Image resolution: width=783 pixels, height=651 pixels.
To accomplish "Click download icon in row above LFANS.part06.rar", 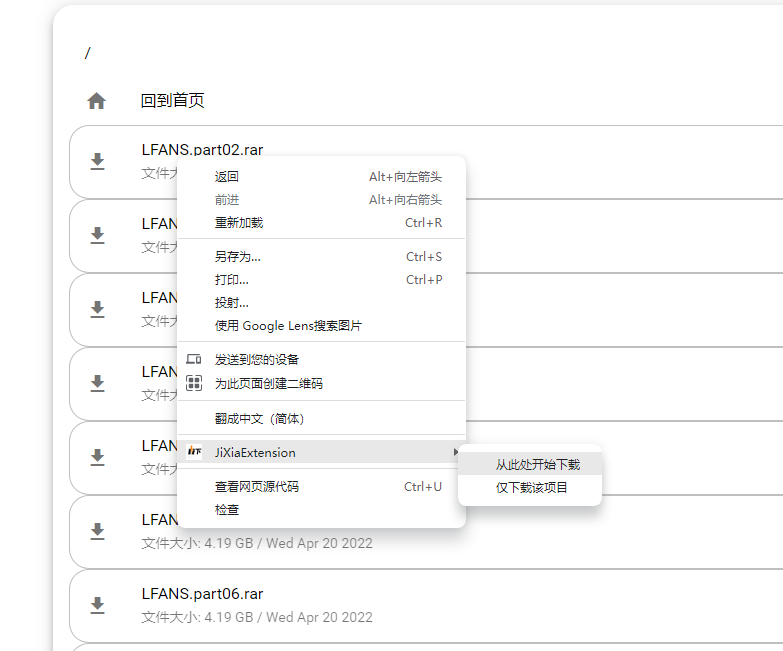I will [97, 531].
